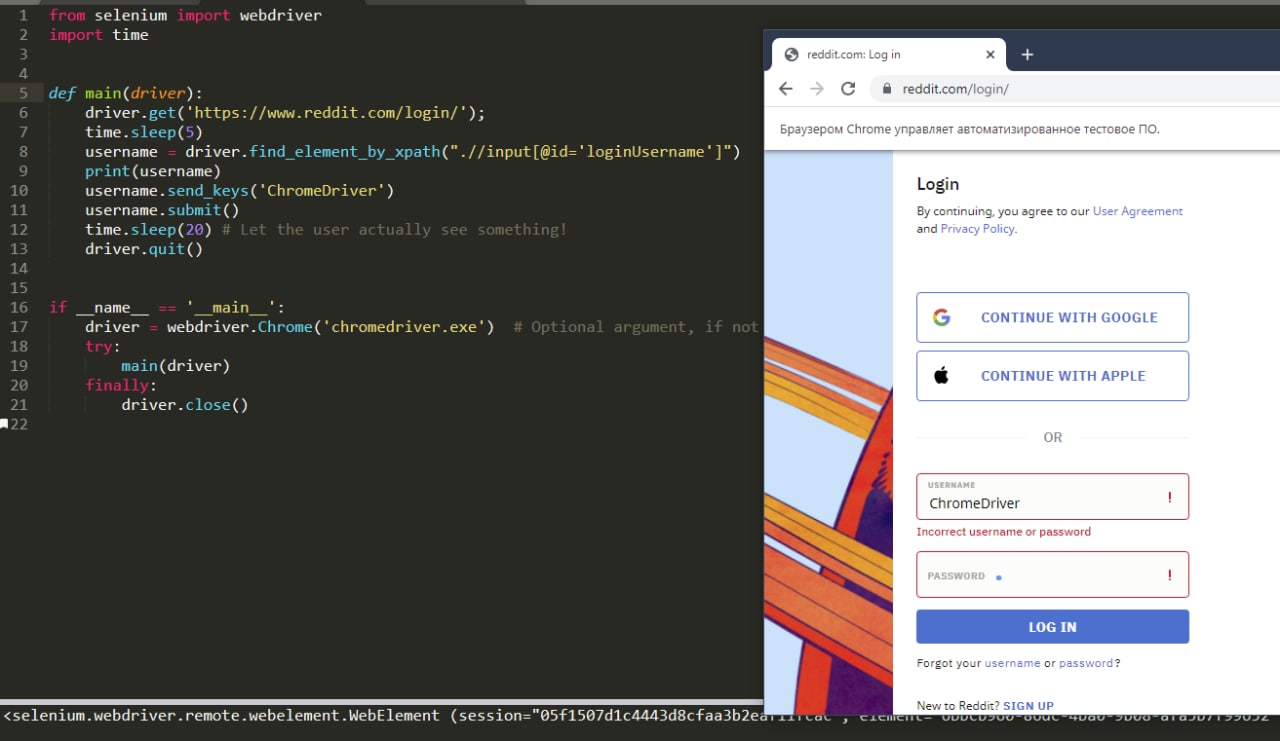Screen dimensions: 1280x741
Task: Focus the Username field containing ChromeDriver
Action: (1053, 496)
